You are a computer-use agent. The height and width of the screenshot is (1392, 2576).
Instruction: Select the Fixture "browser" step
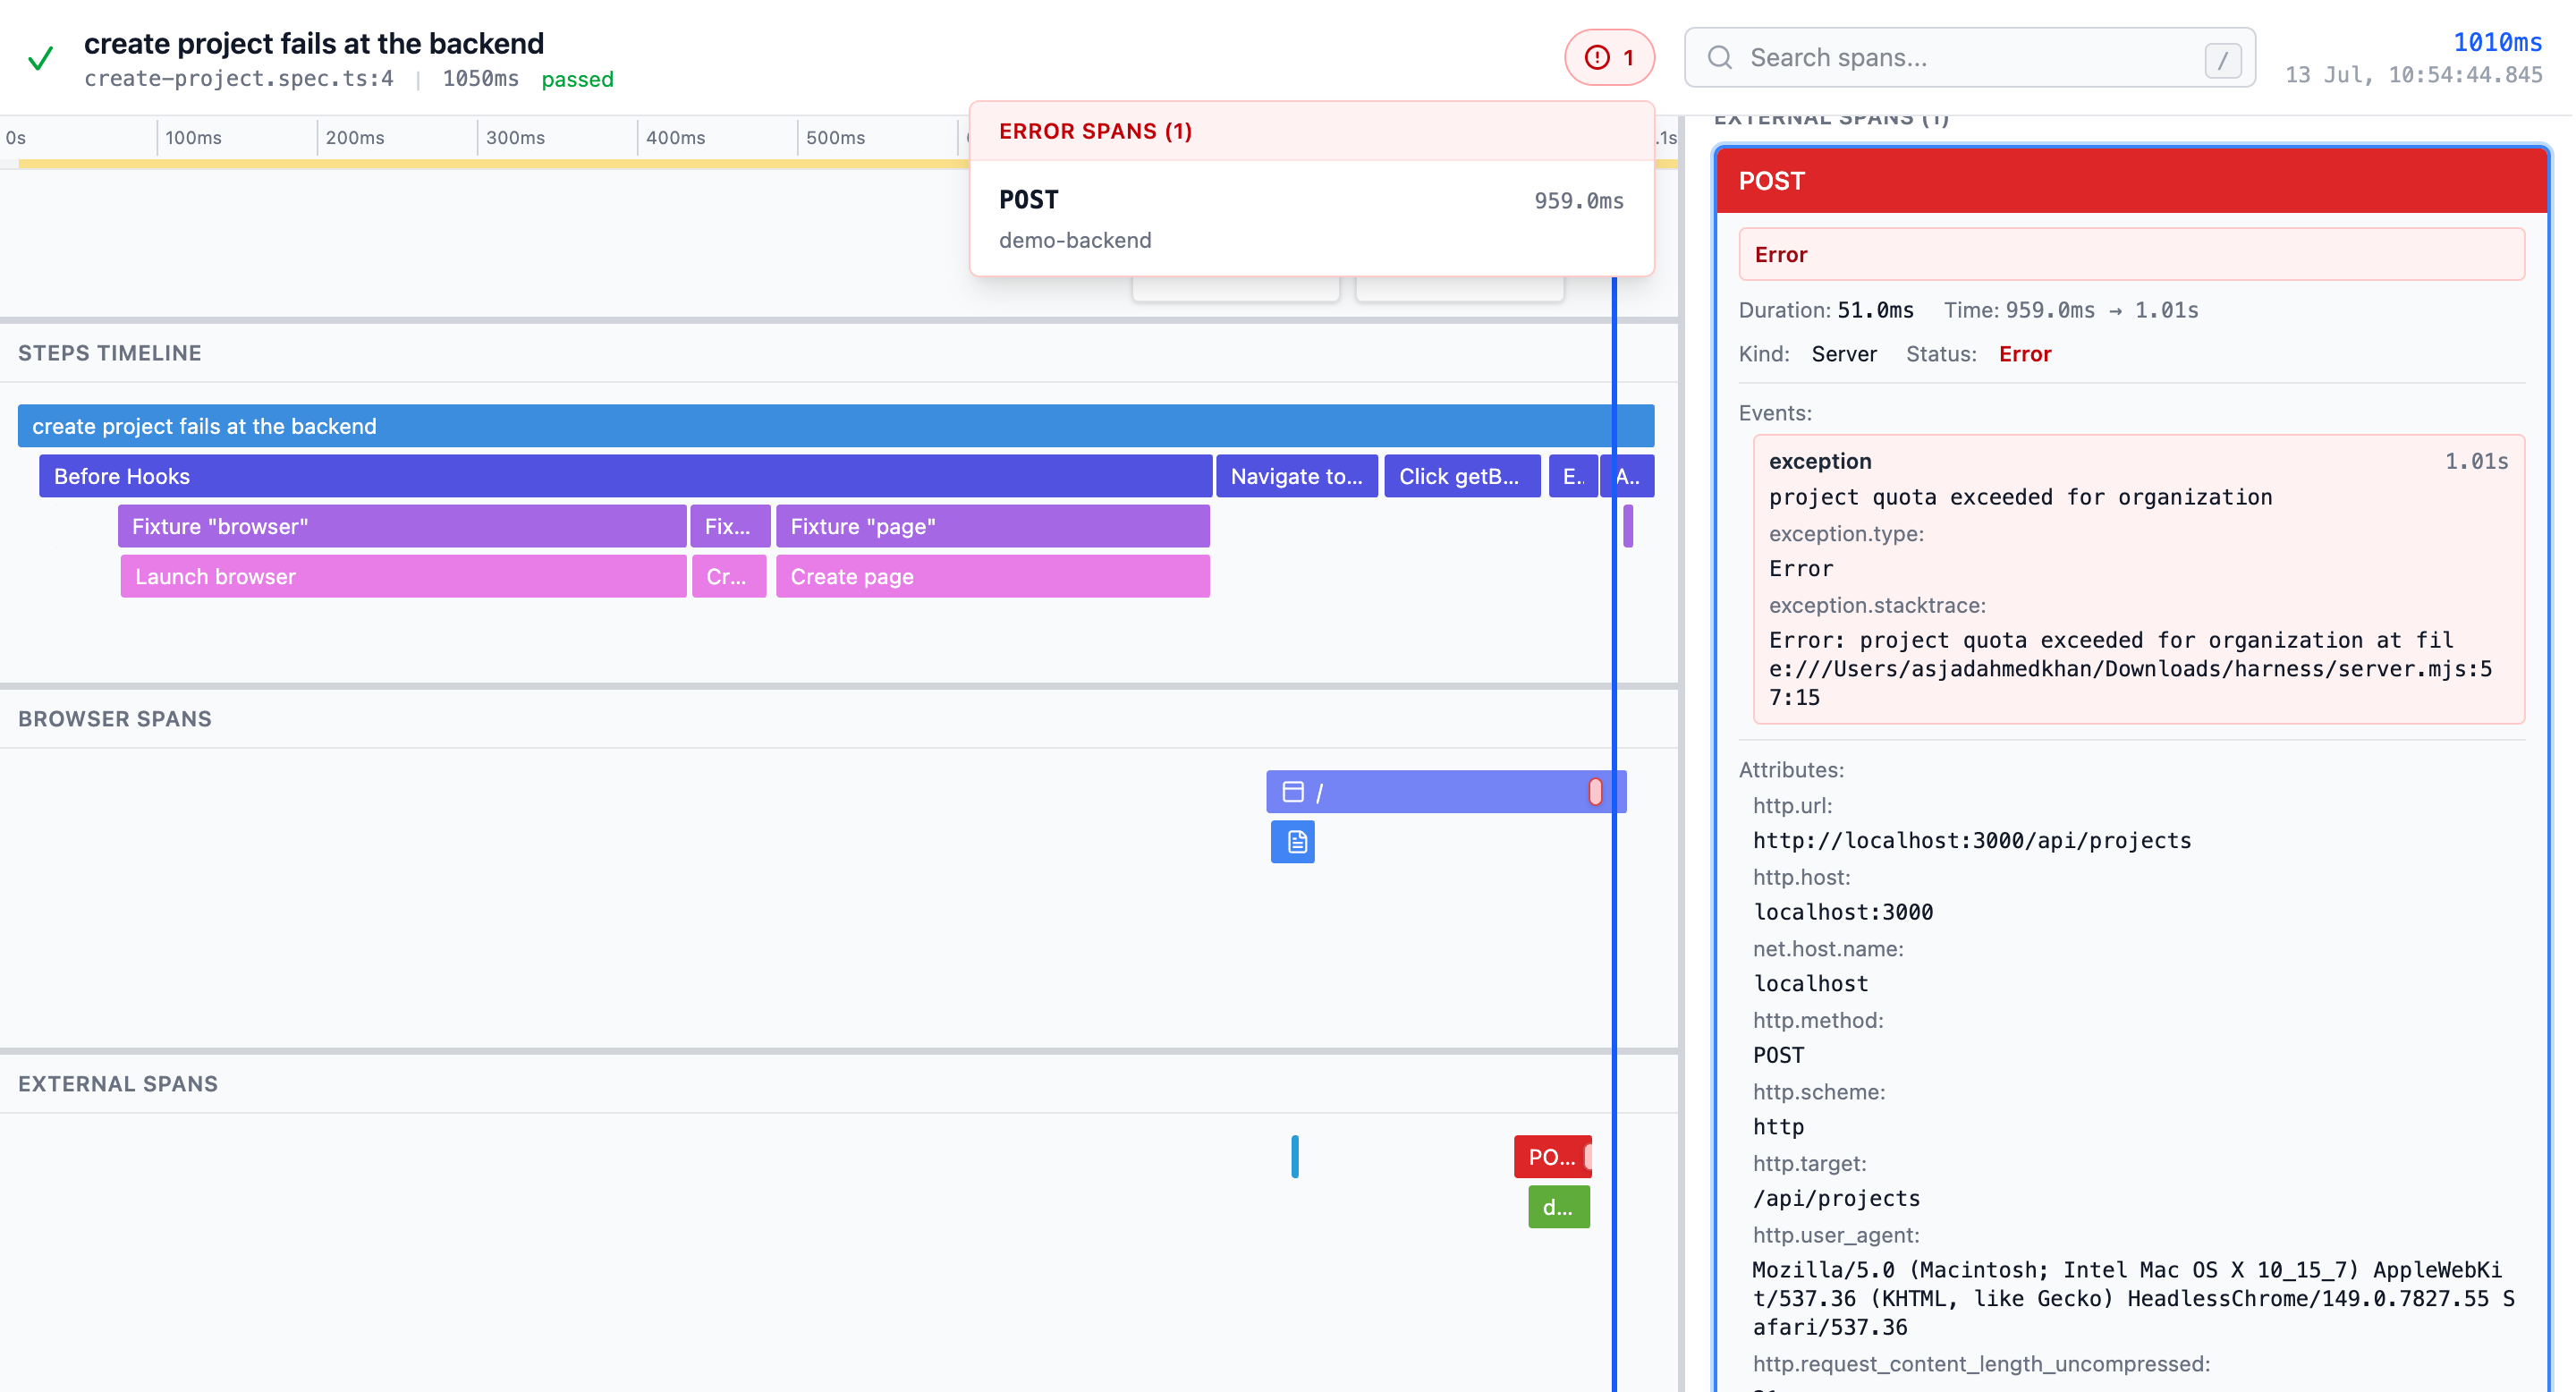pos(402,526)
